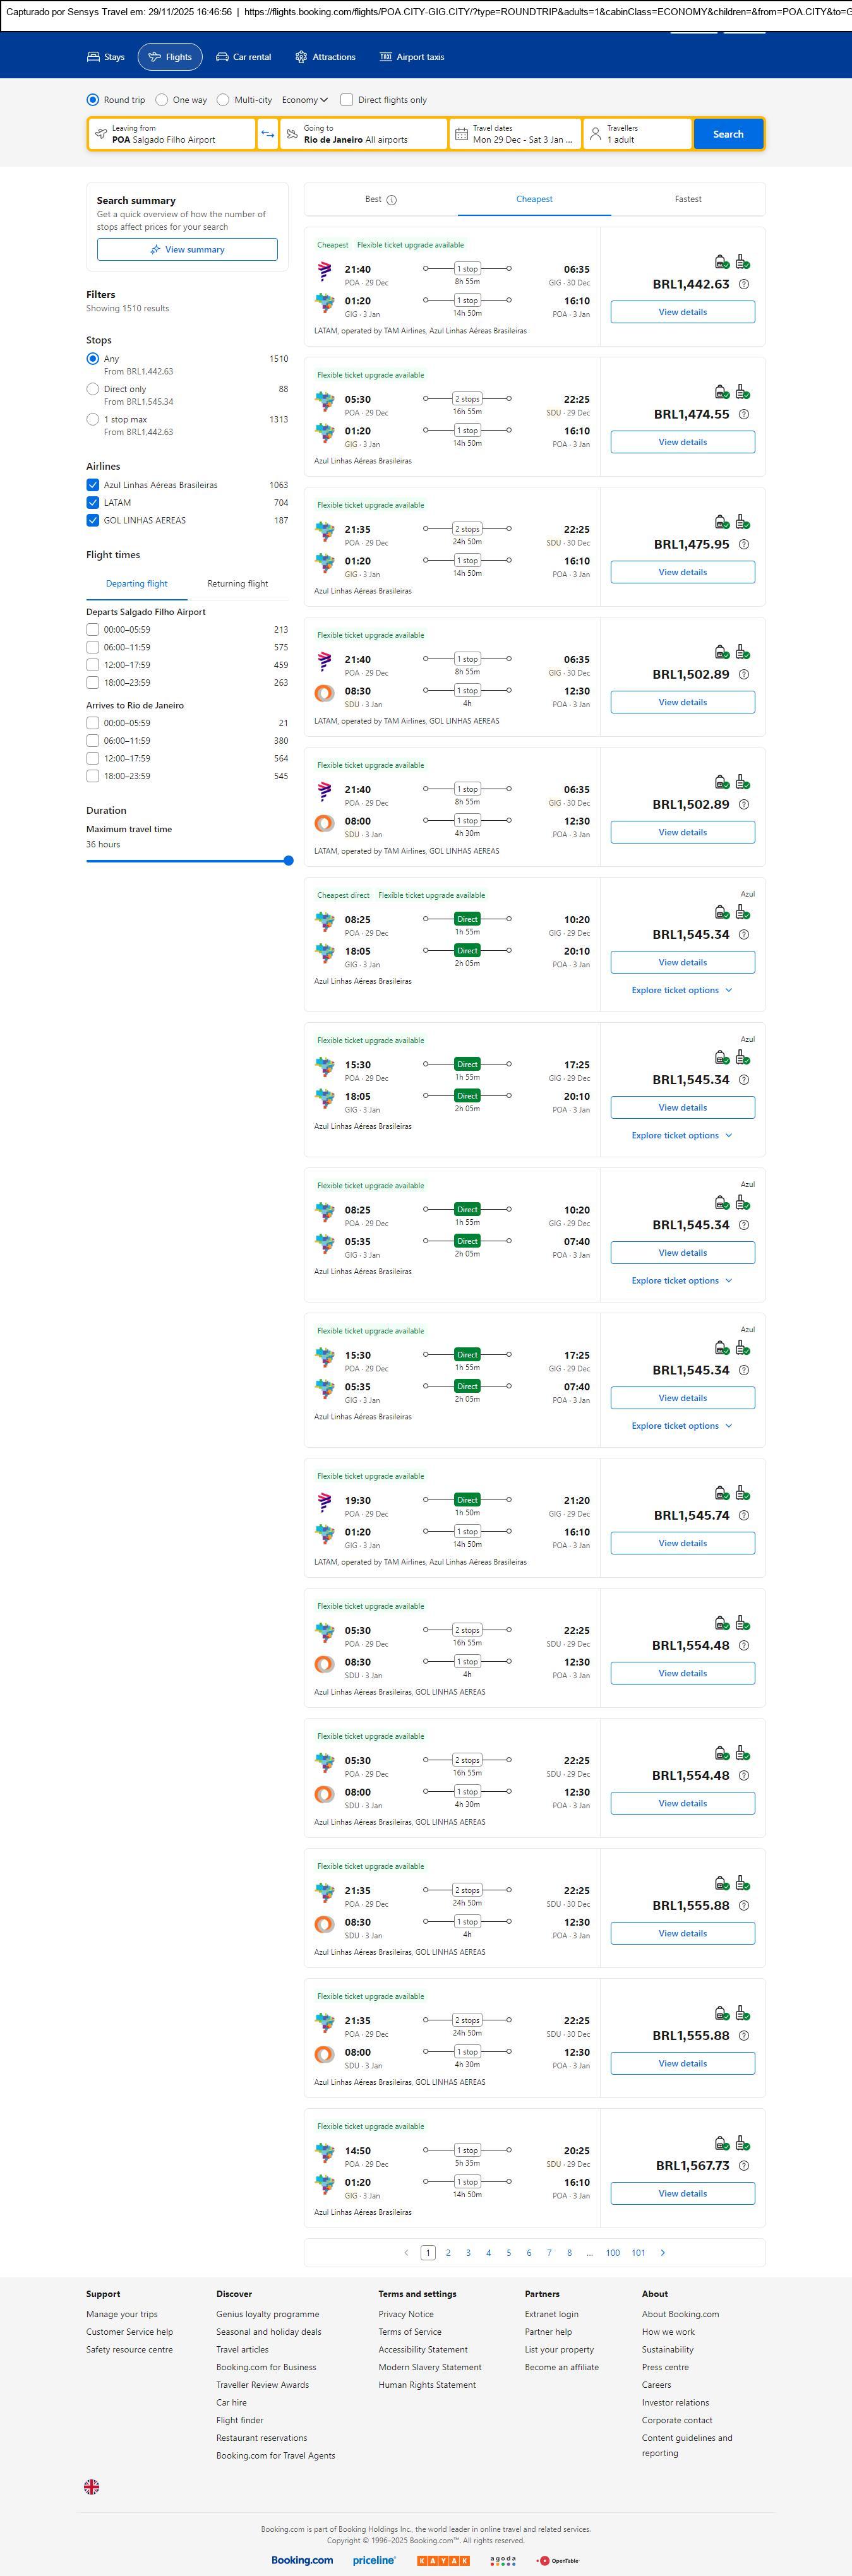Click the View summary button

point(187,250)
